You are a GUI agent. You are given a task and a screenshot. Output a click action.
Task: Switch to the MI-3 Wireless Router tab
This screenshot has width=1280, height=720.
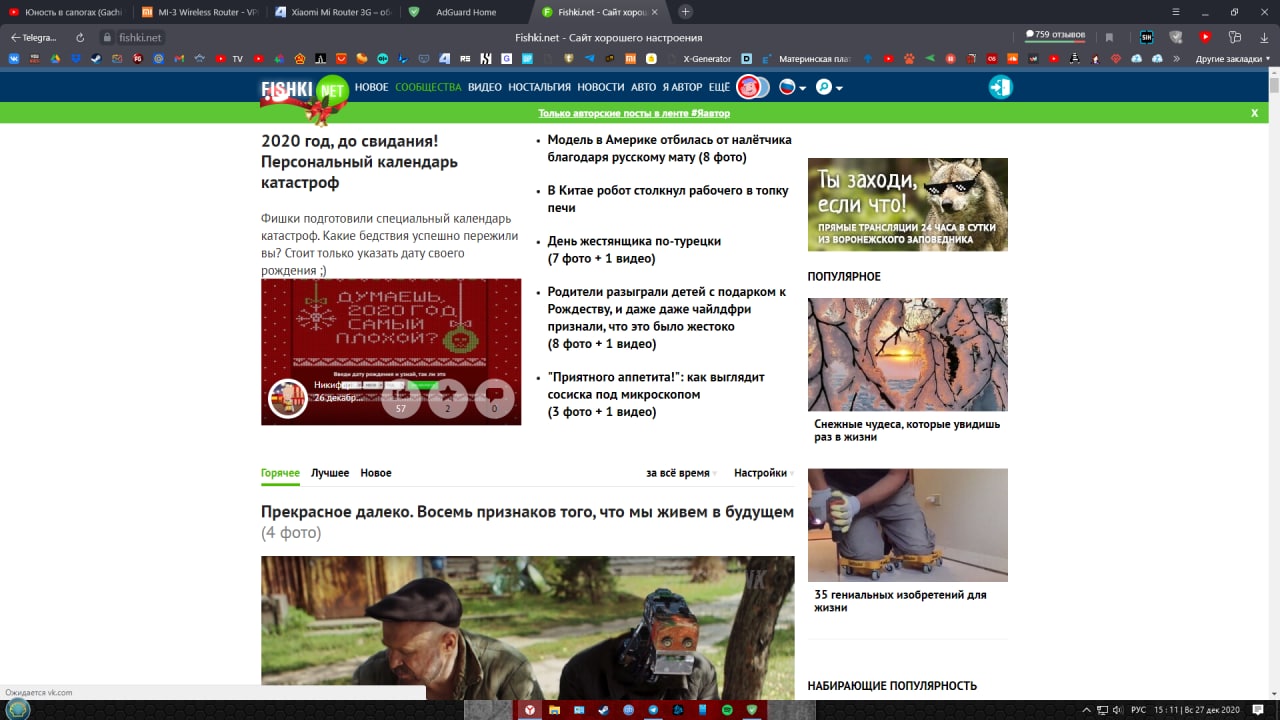[x=198, y=12]
